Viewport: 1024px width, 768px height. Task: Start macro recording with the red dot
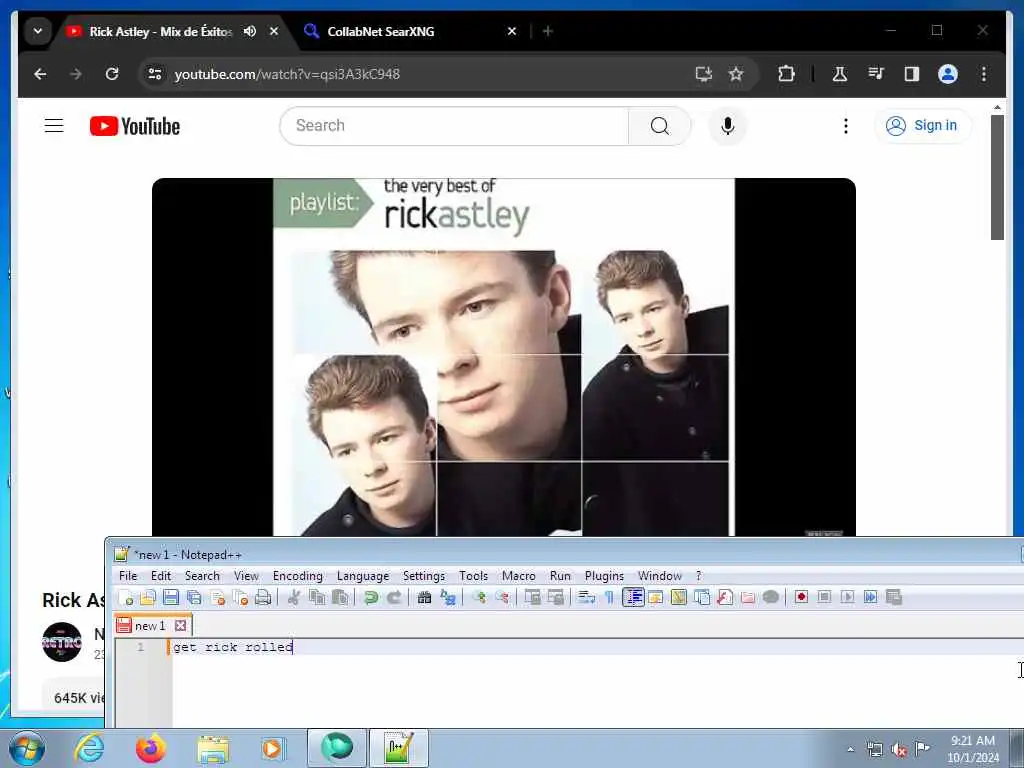(801, 597)
